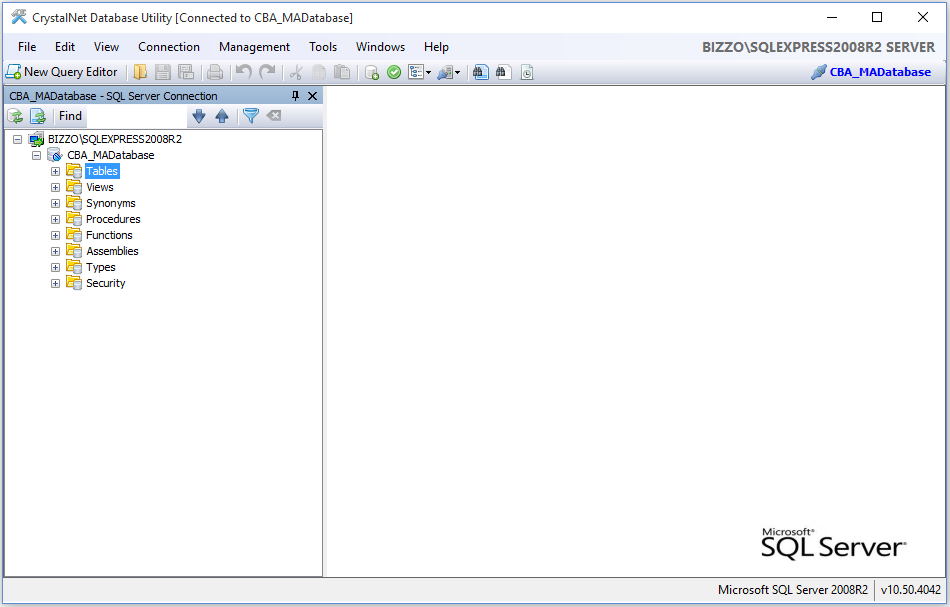Select the Tables tree item
950x607 pixels.
102,171
